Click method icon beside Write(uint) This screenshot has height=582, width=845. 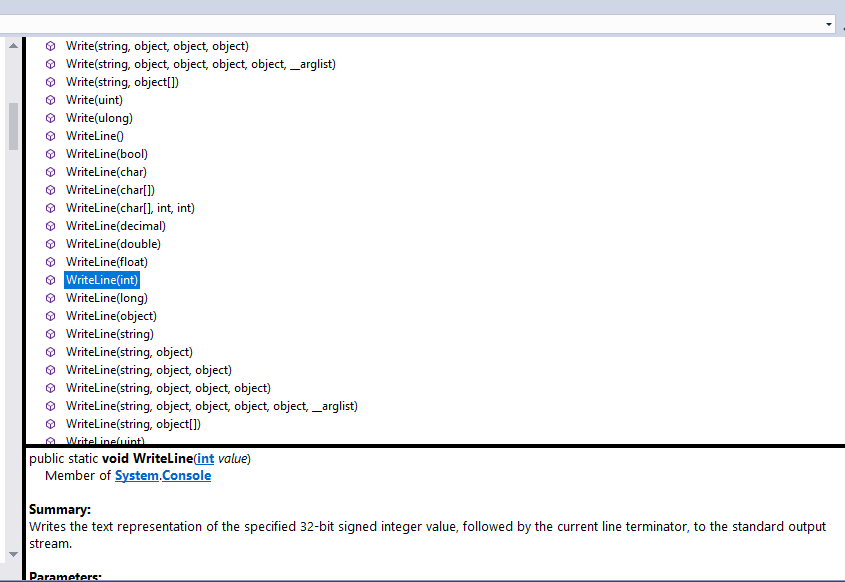coord(51,100)
